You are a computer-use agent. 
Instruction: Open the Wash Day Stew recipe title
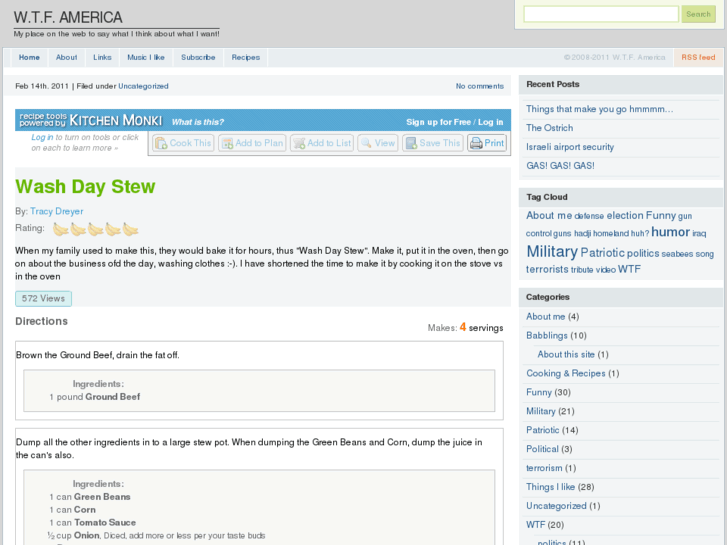[85, 186]
